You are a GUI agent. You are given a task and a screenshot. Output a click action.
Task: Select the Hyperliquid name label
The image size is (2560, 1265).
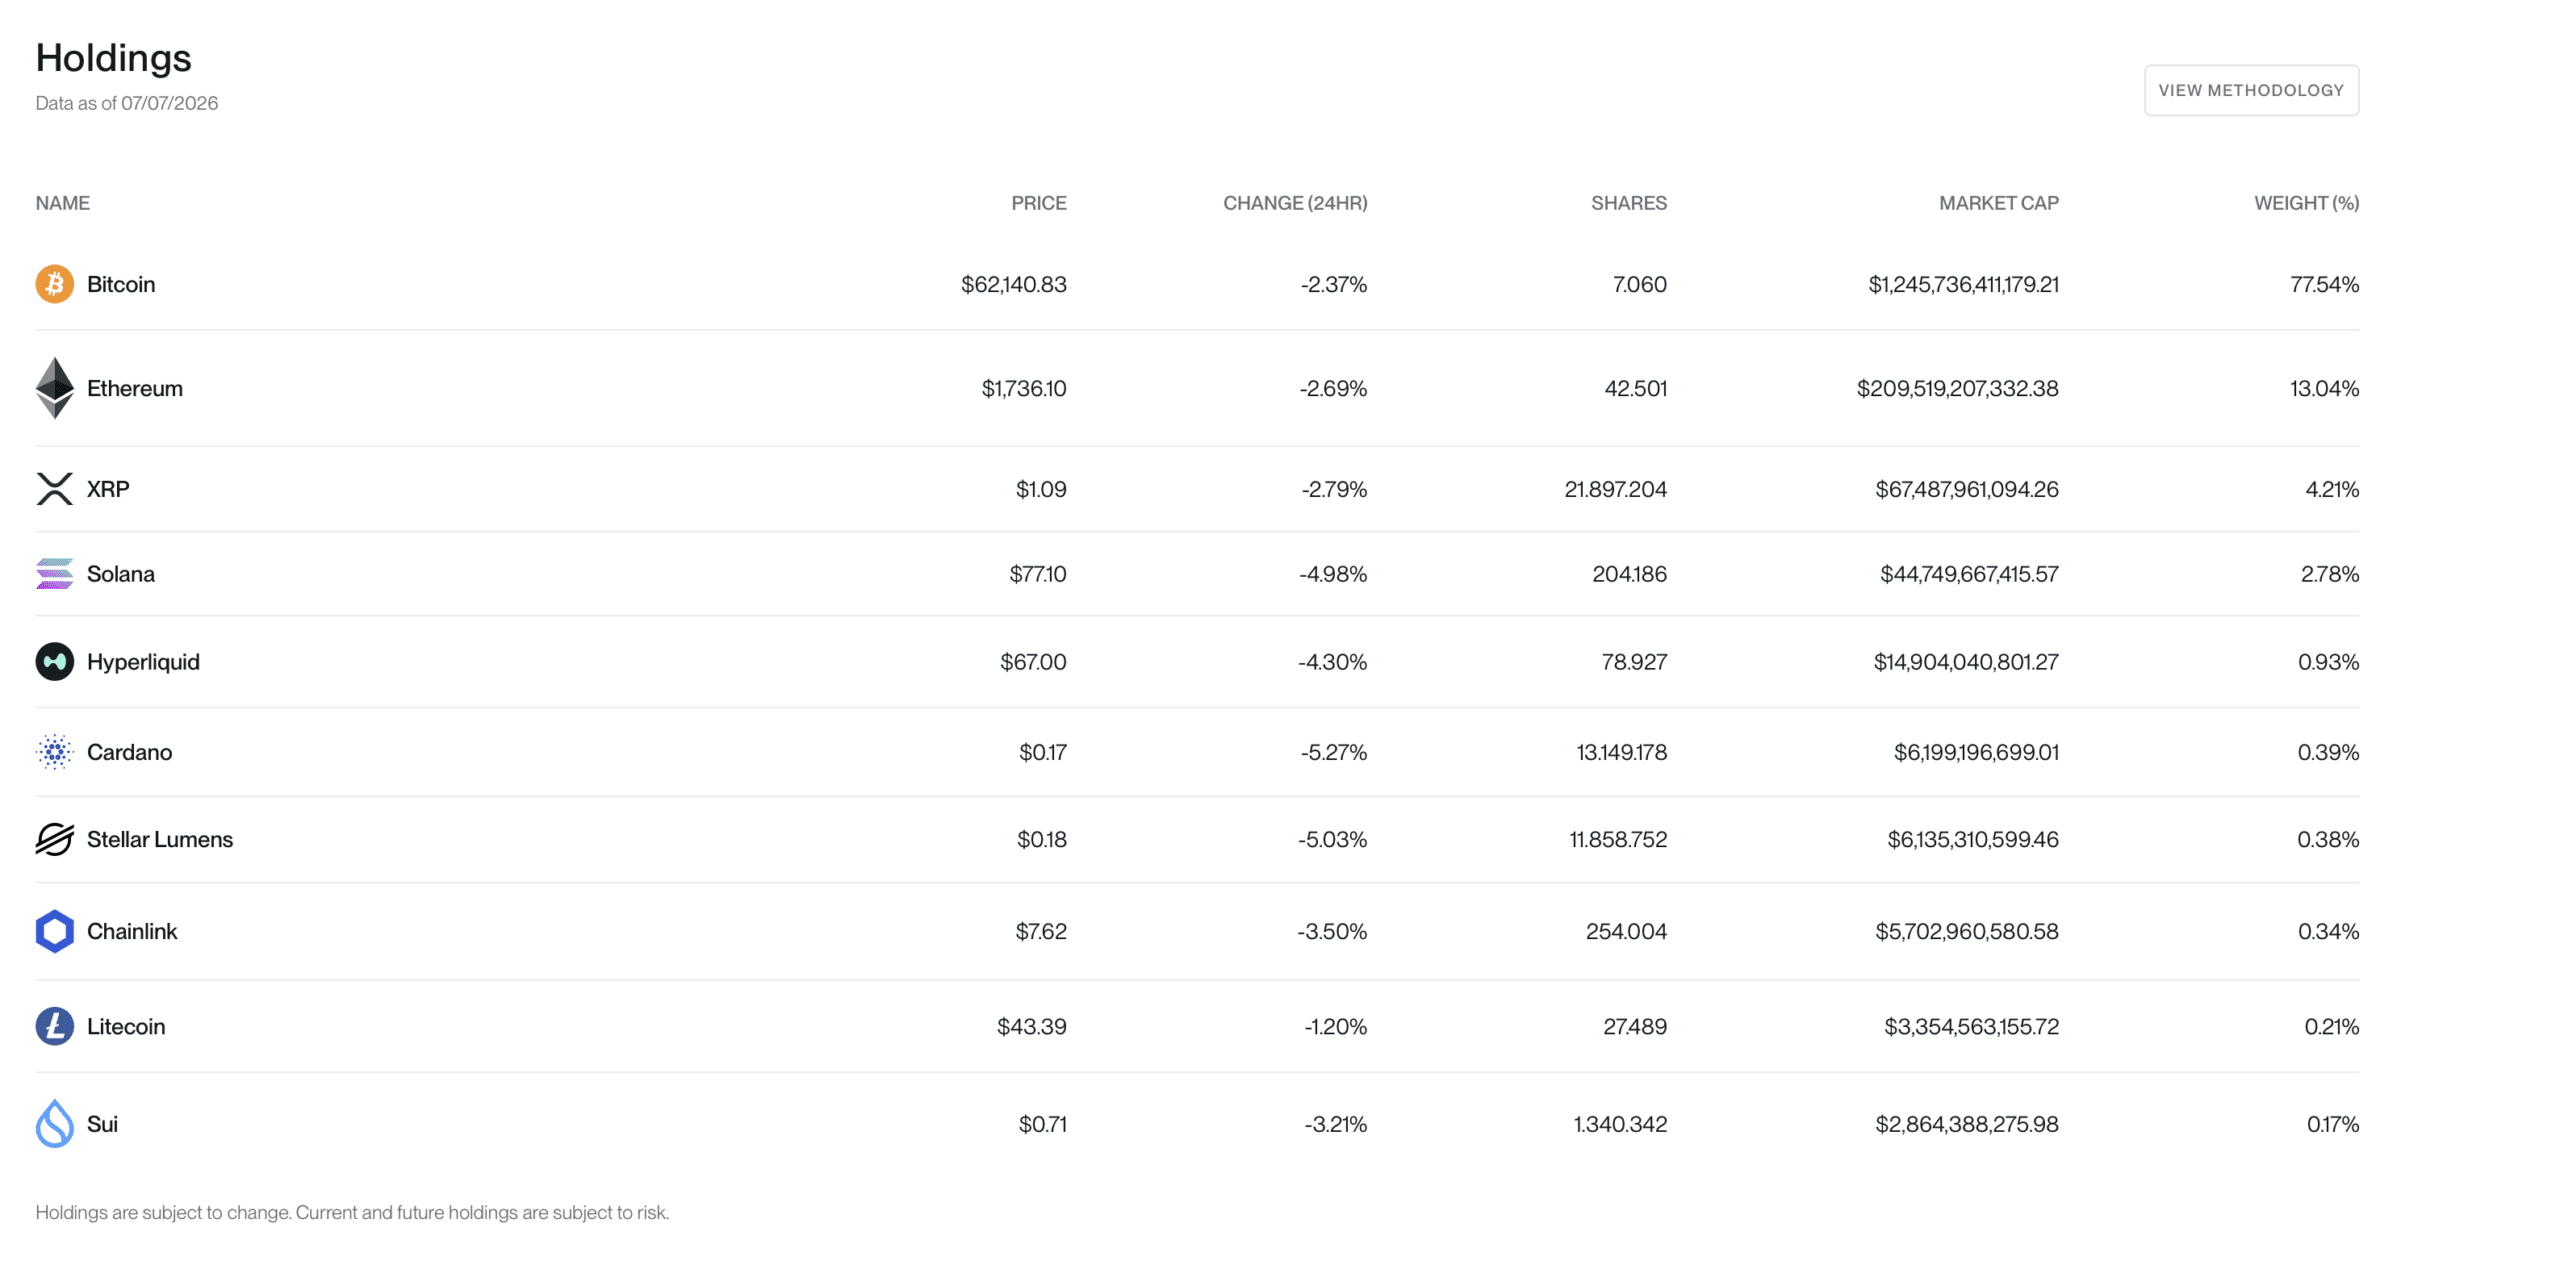point(143,662)
